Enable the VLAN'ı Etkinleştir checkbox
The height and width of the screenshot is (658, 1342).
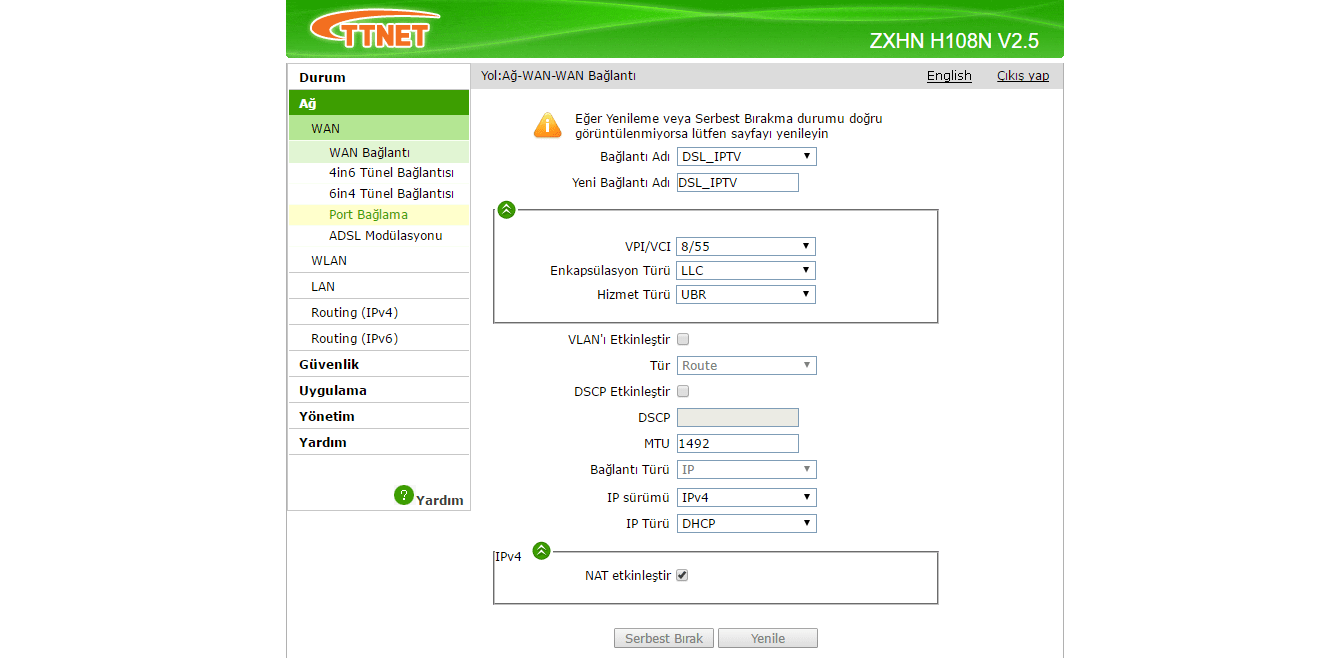click(683, 339)
